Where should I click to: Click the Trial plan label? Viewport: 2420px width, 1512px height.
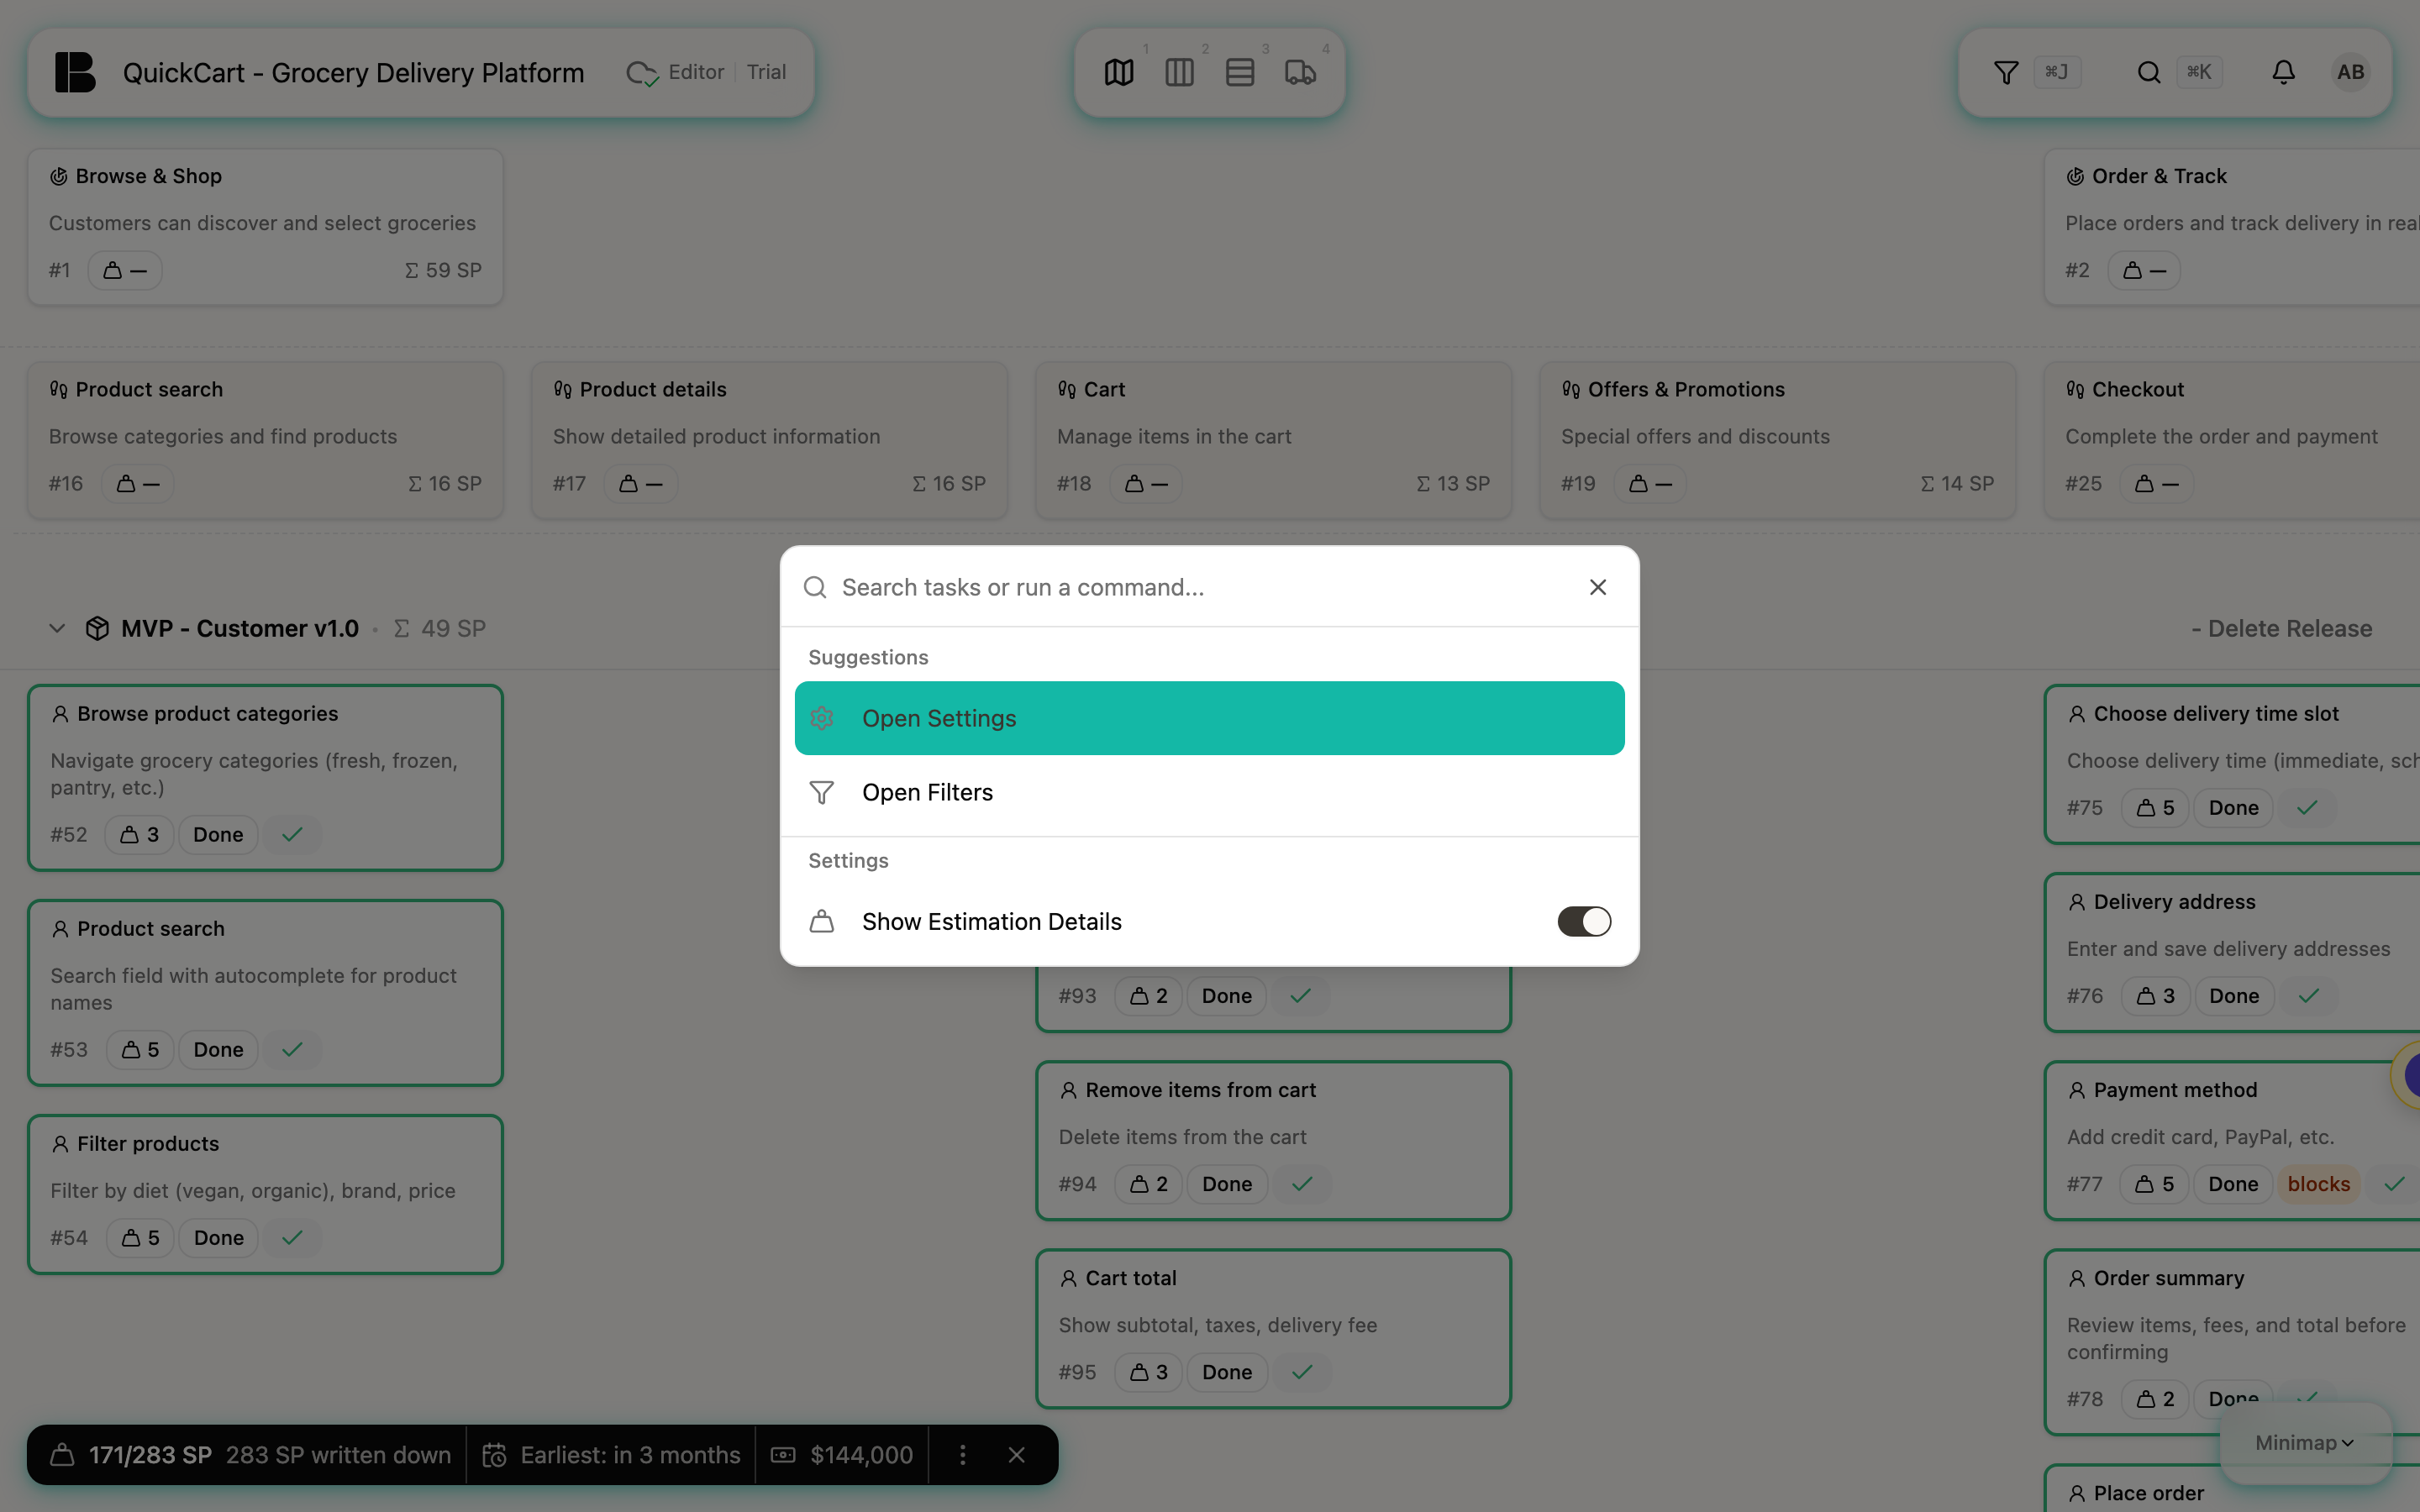[x=766, y=72]
